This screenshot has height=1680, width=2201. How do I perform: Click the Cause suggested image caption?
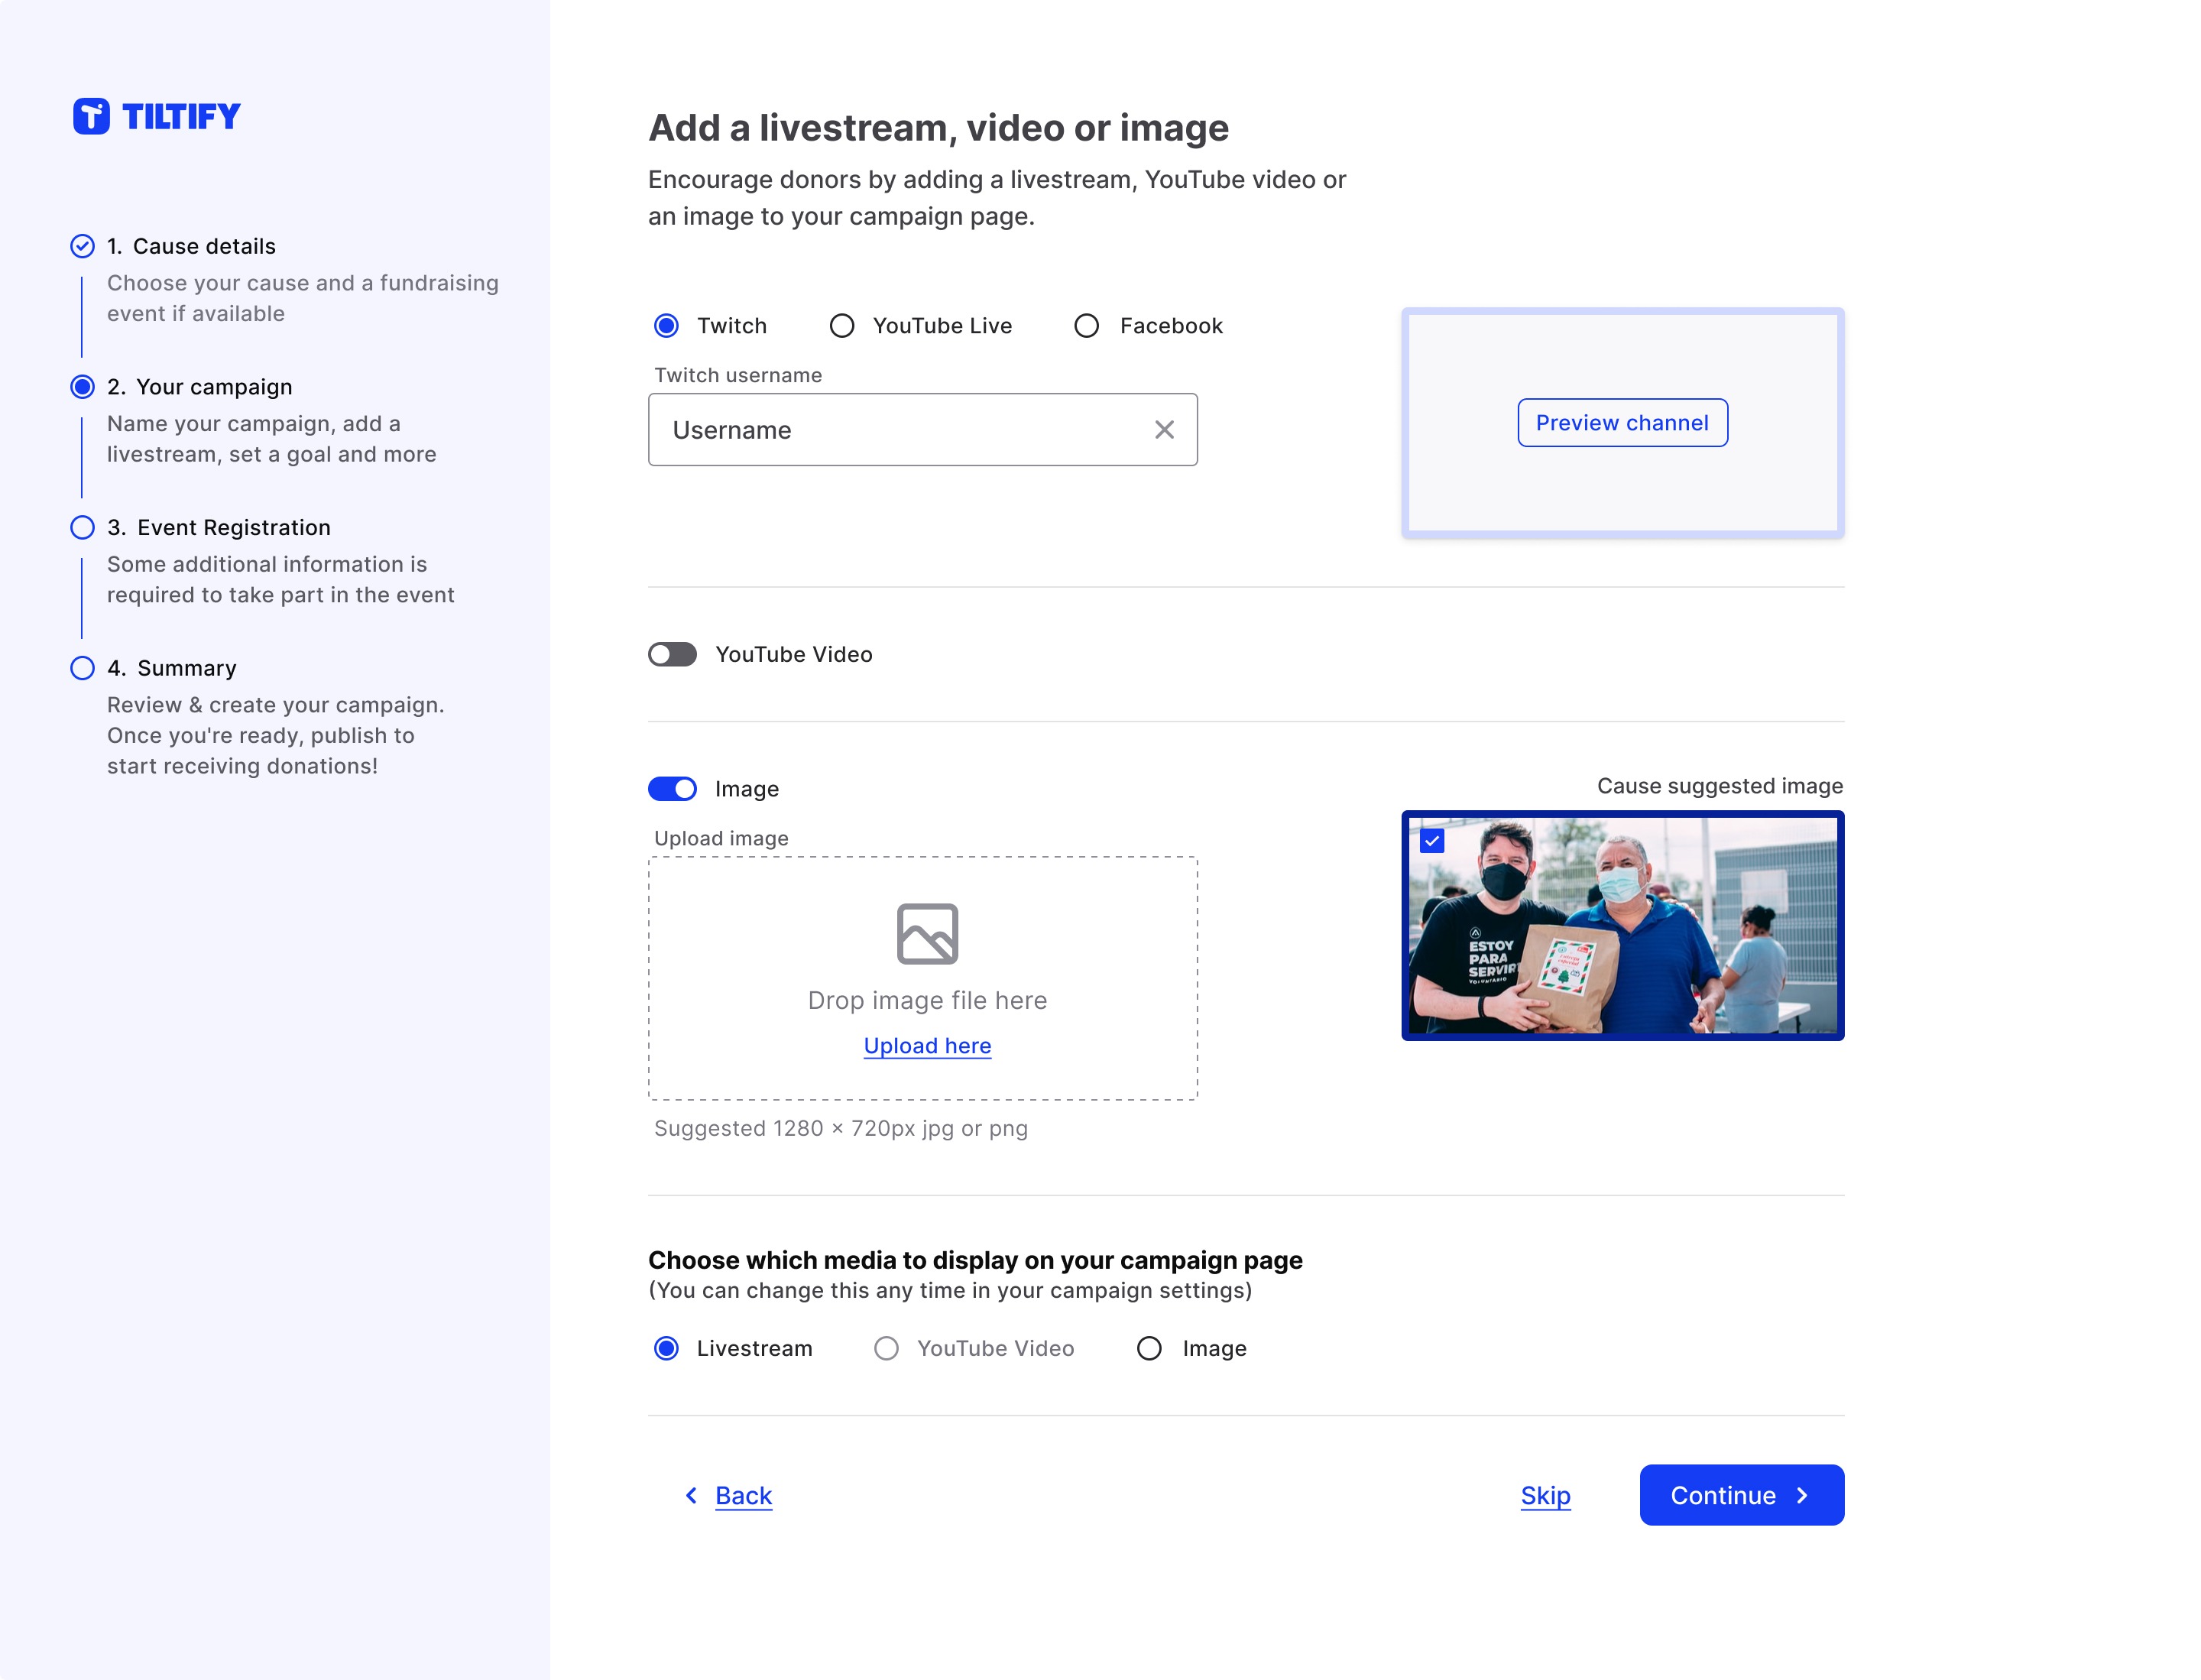tap(1719, 786)
